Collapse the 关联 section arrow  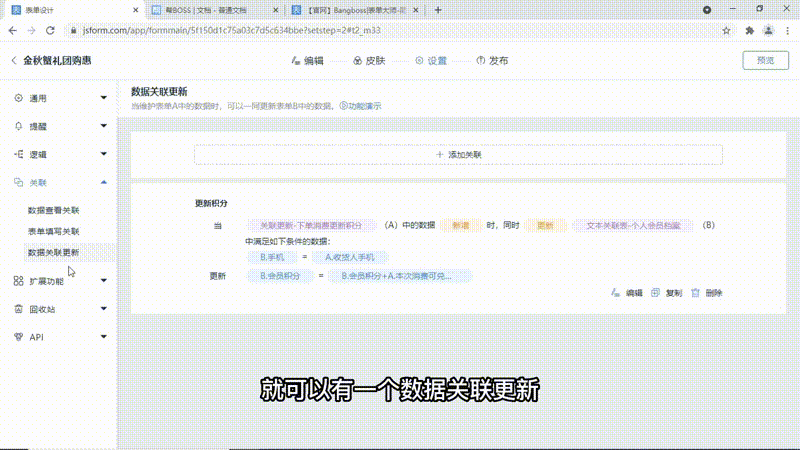(x=104, y=183)
